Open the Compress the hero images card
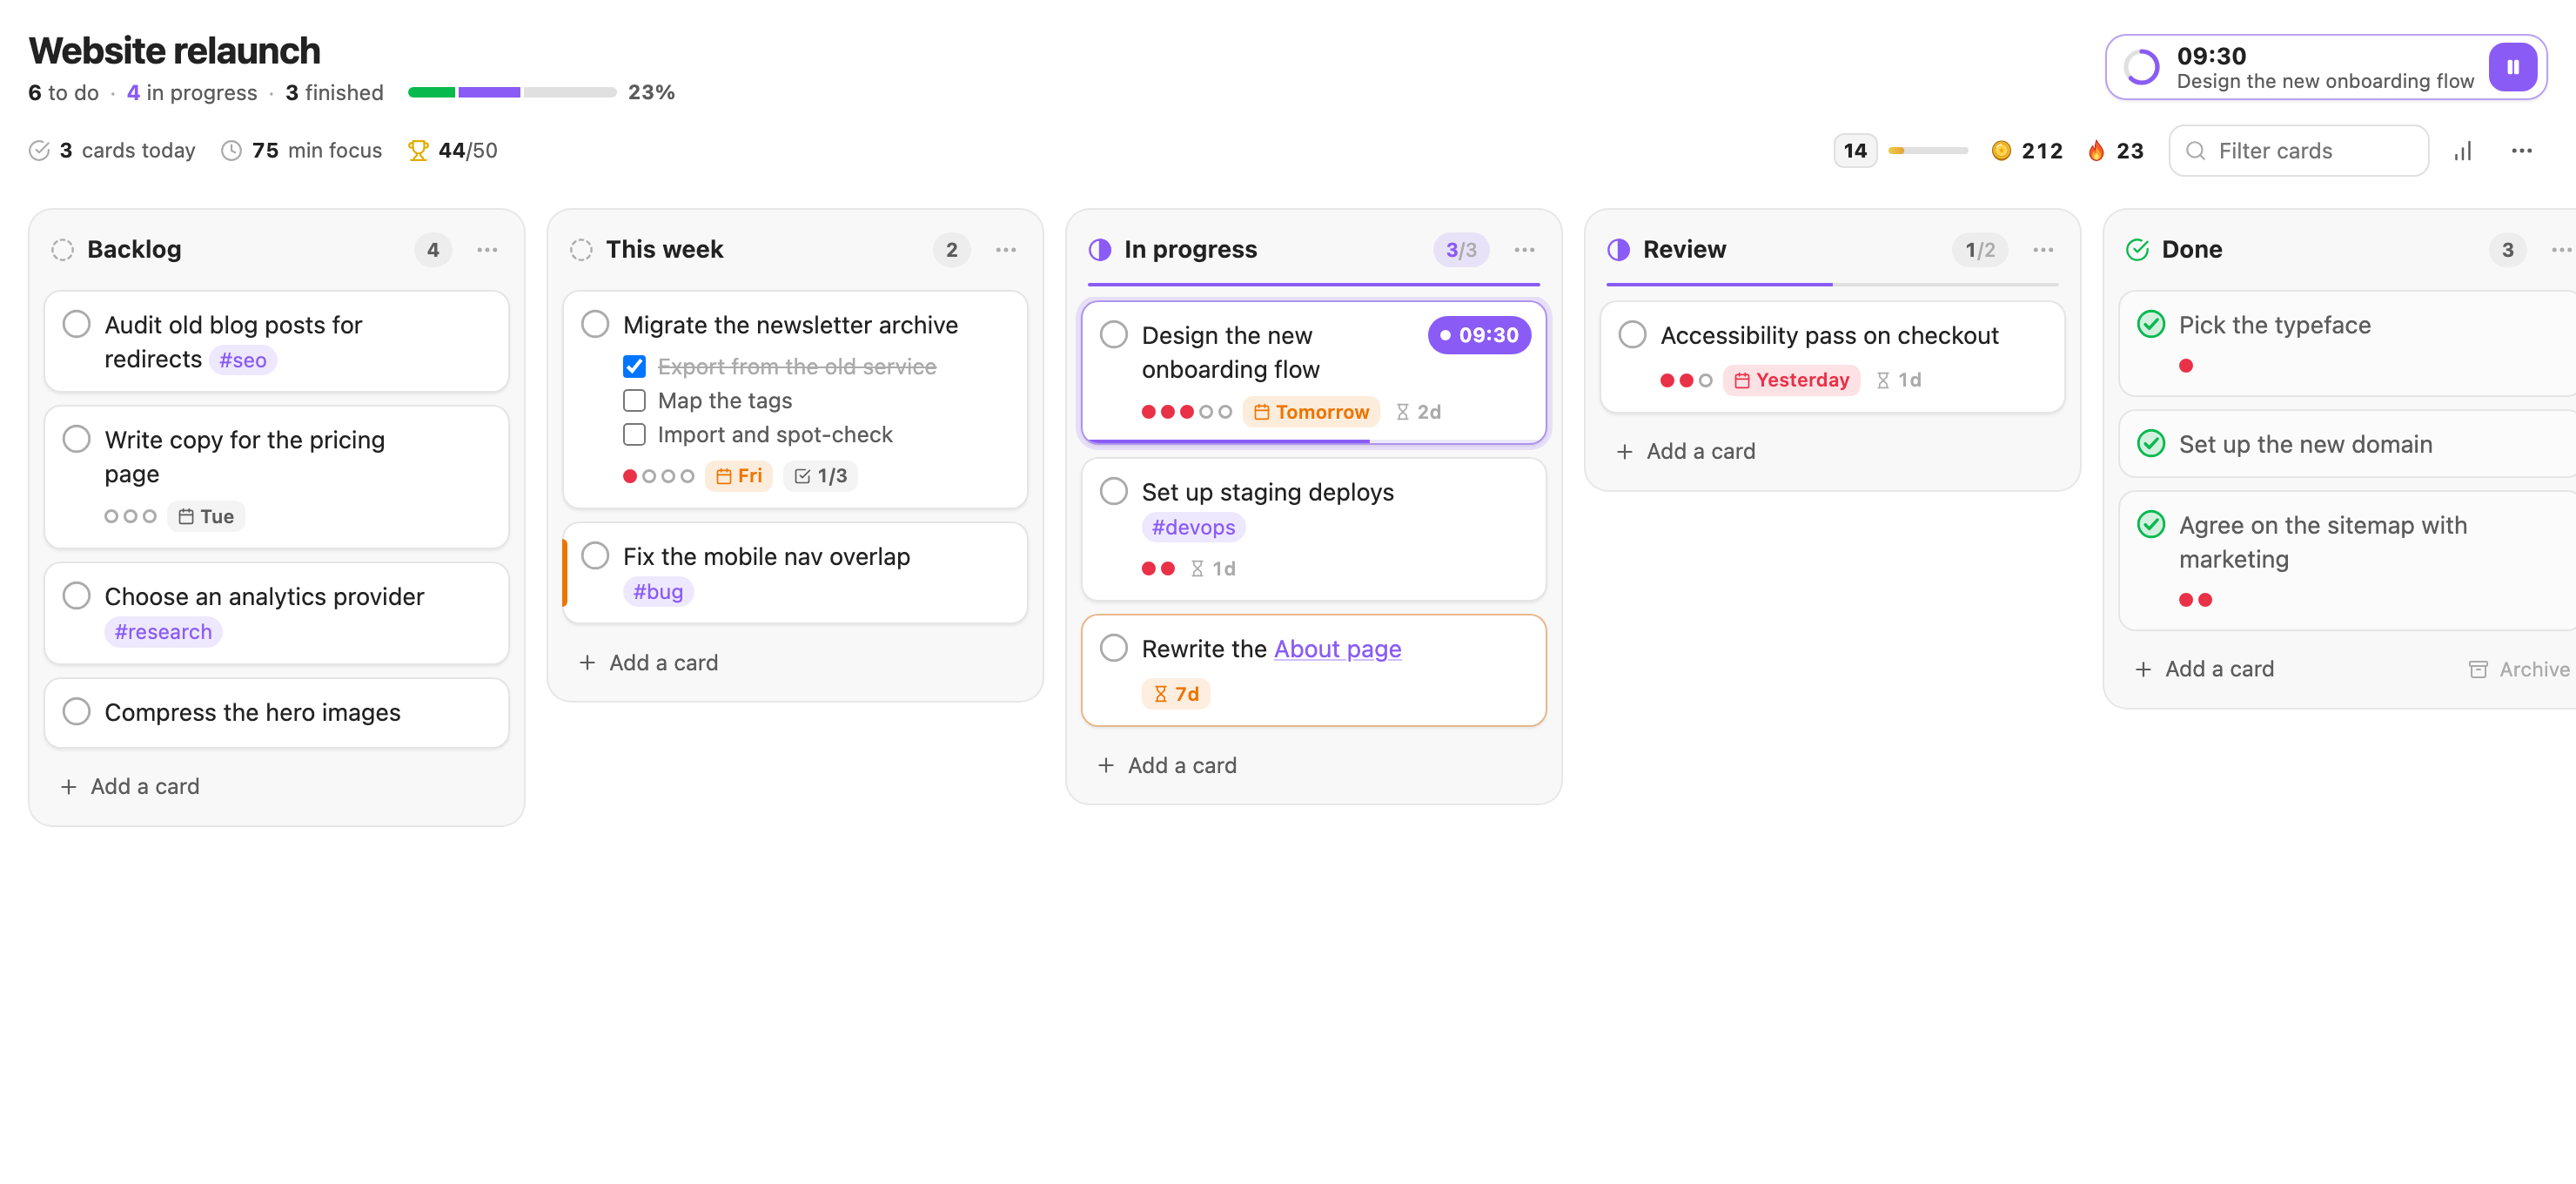 277,712
